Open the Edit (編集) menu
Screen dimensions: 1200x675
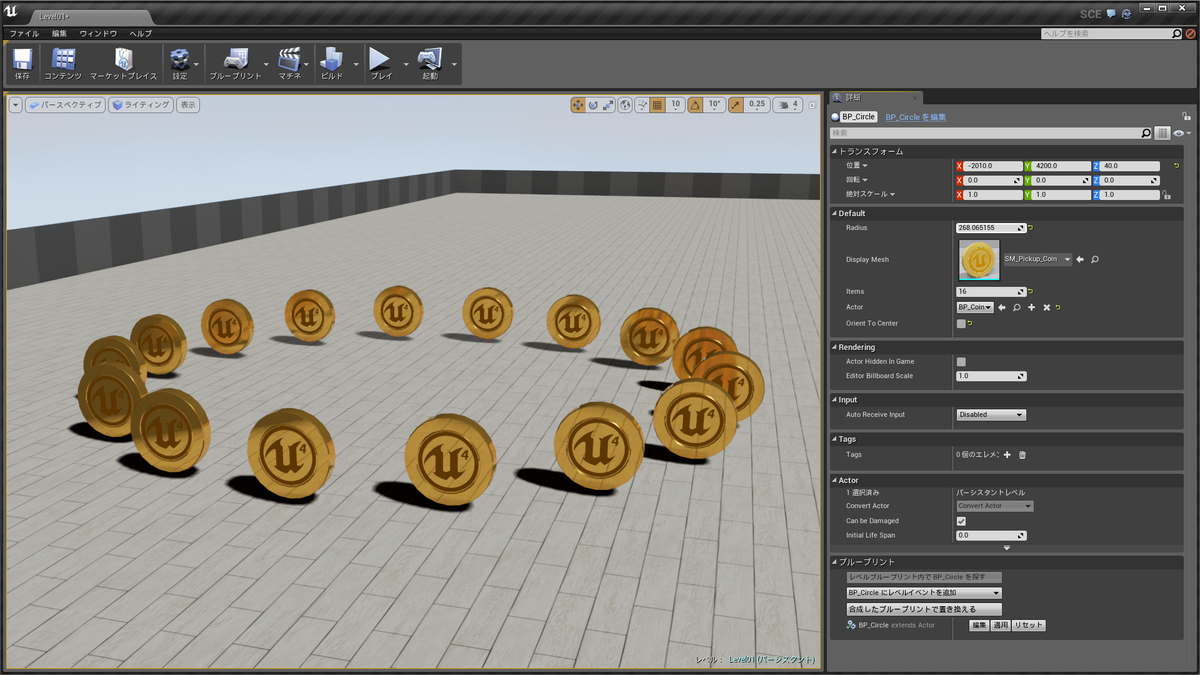pyautogui.click(x=60, y=33)
